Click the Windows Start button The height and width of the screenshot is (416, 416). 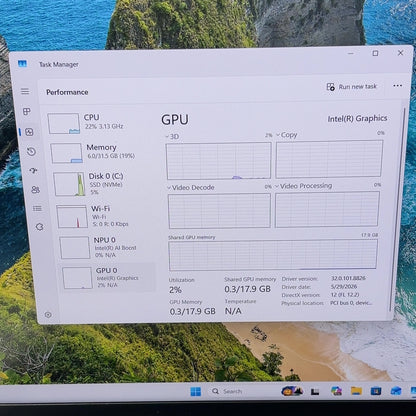point(196,391)
